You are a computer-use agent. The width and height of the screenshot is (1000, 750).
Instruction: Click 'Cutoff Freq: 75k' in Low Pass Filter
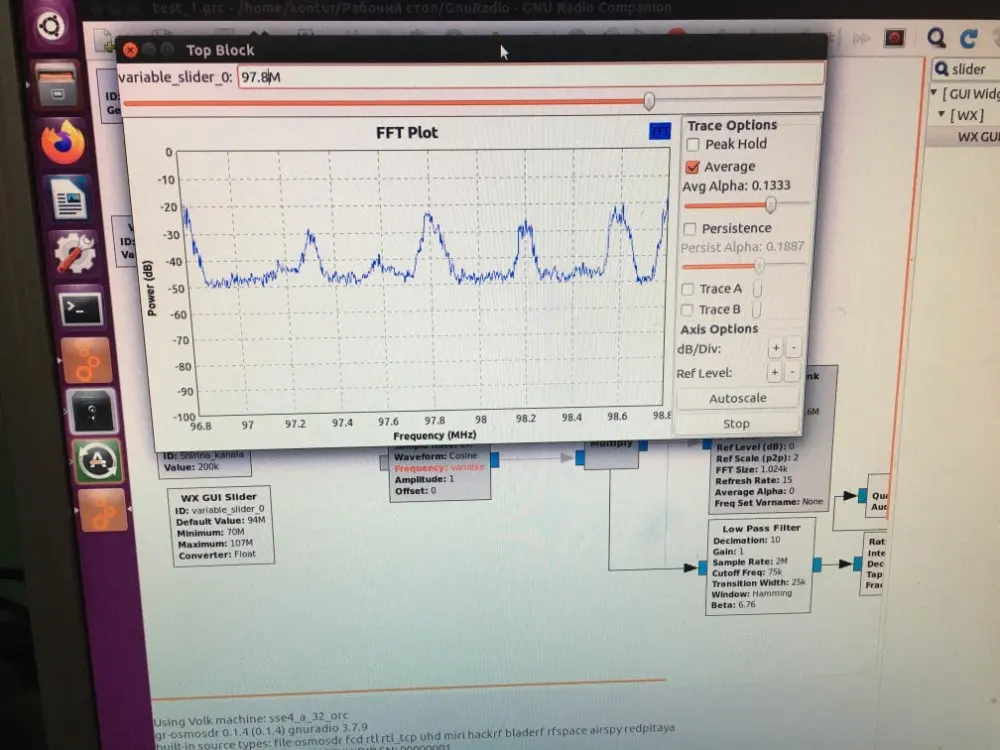pos(747,572)
